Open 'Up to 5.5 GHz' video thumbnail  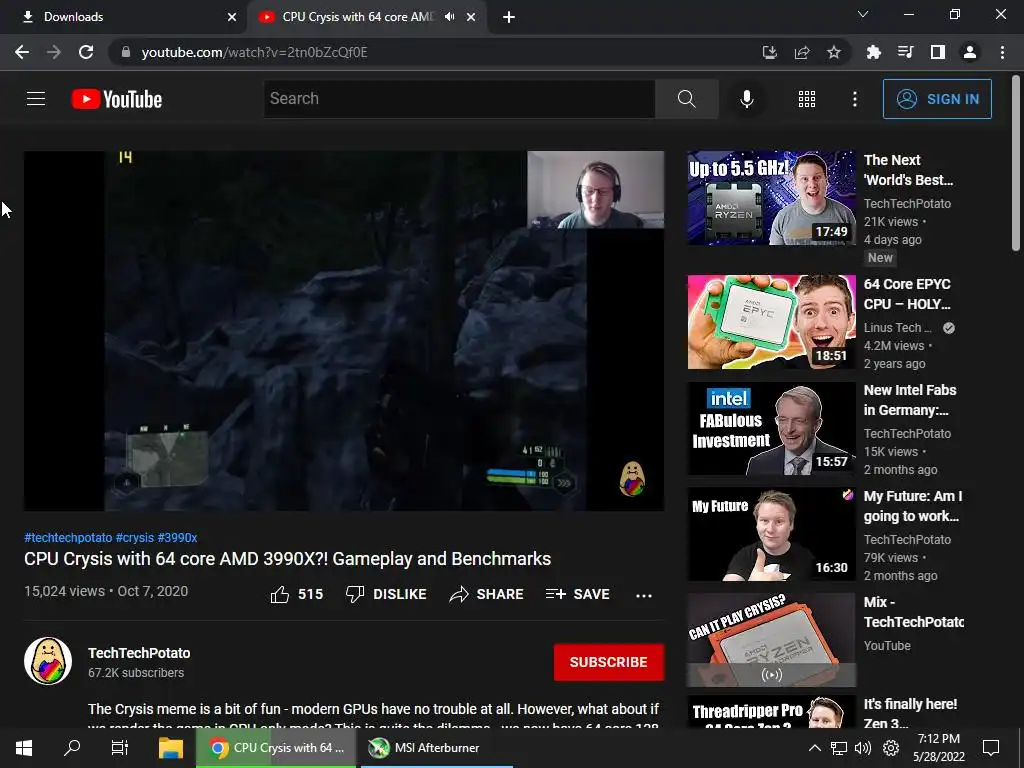click(x=771, y=198)
